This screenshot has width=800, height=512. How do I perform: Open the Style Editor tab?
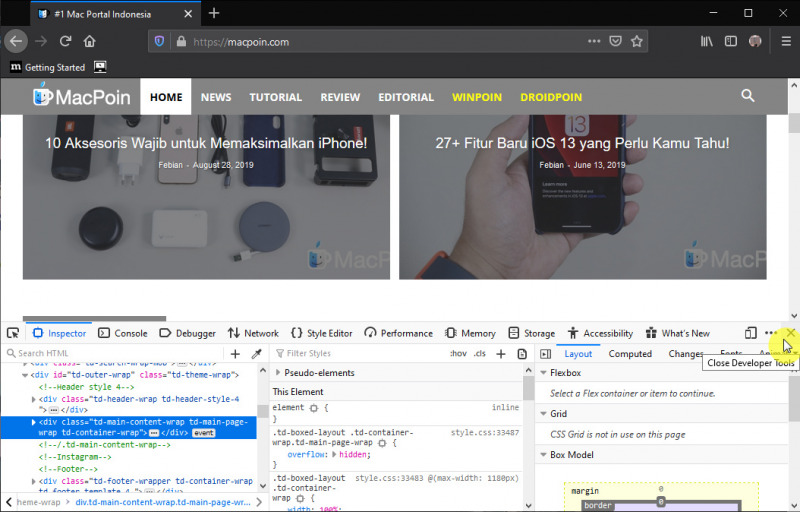[321, 333]
